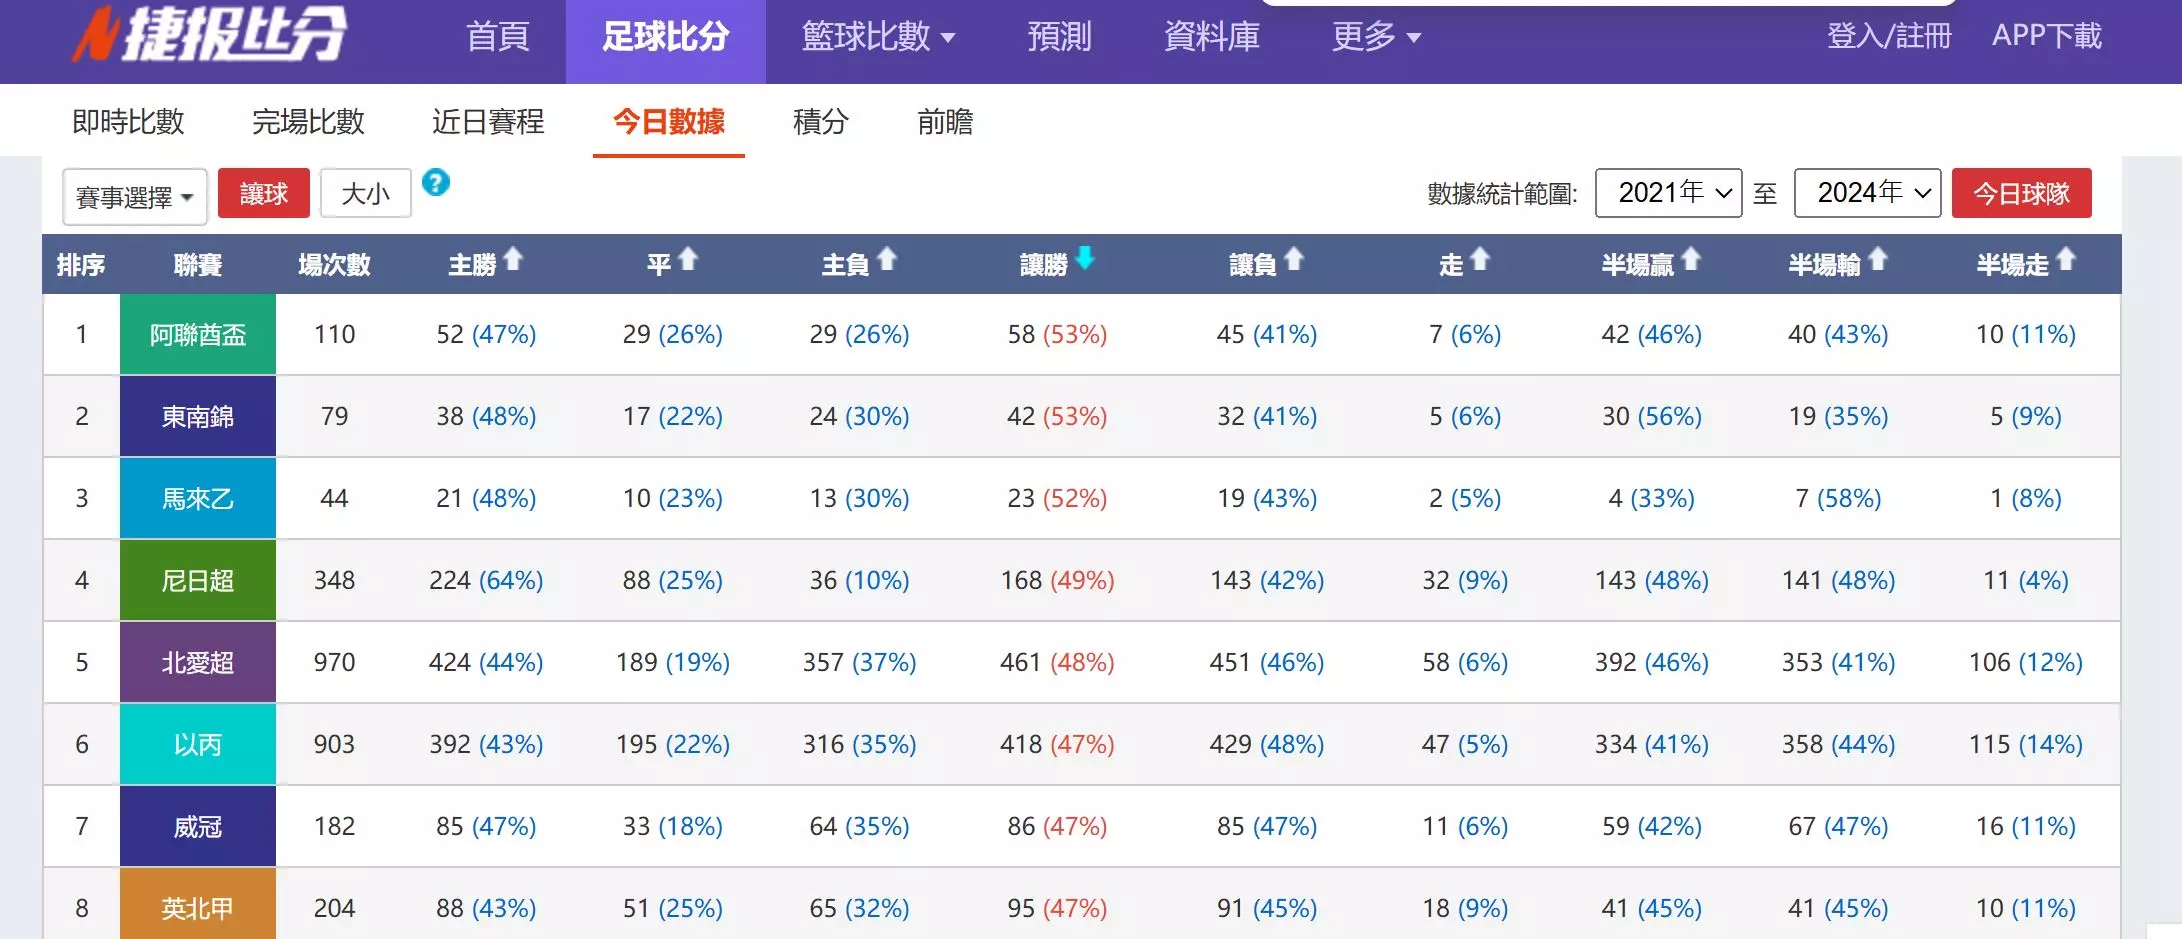Sort by 半場贏 column arrow
Viewport: 2182px width, 939px height.
point(1691,260)
